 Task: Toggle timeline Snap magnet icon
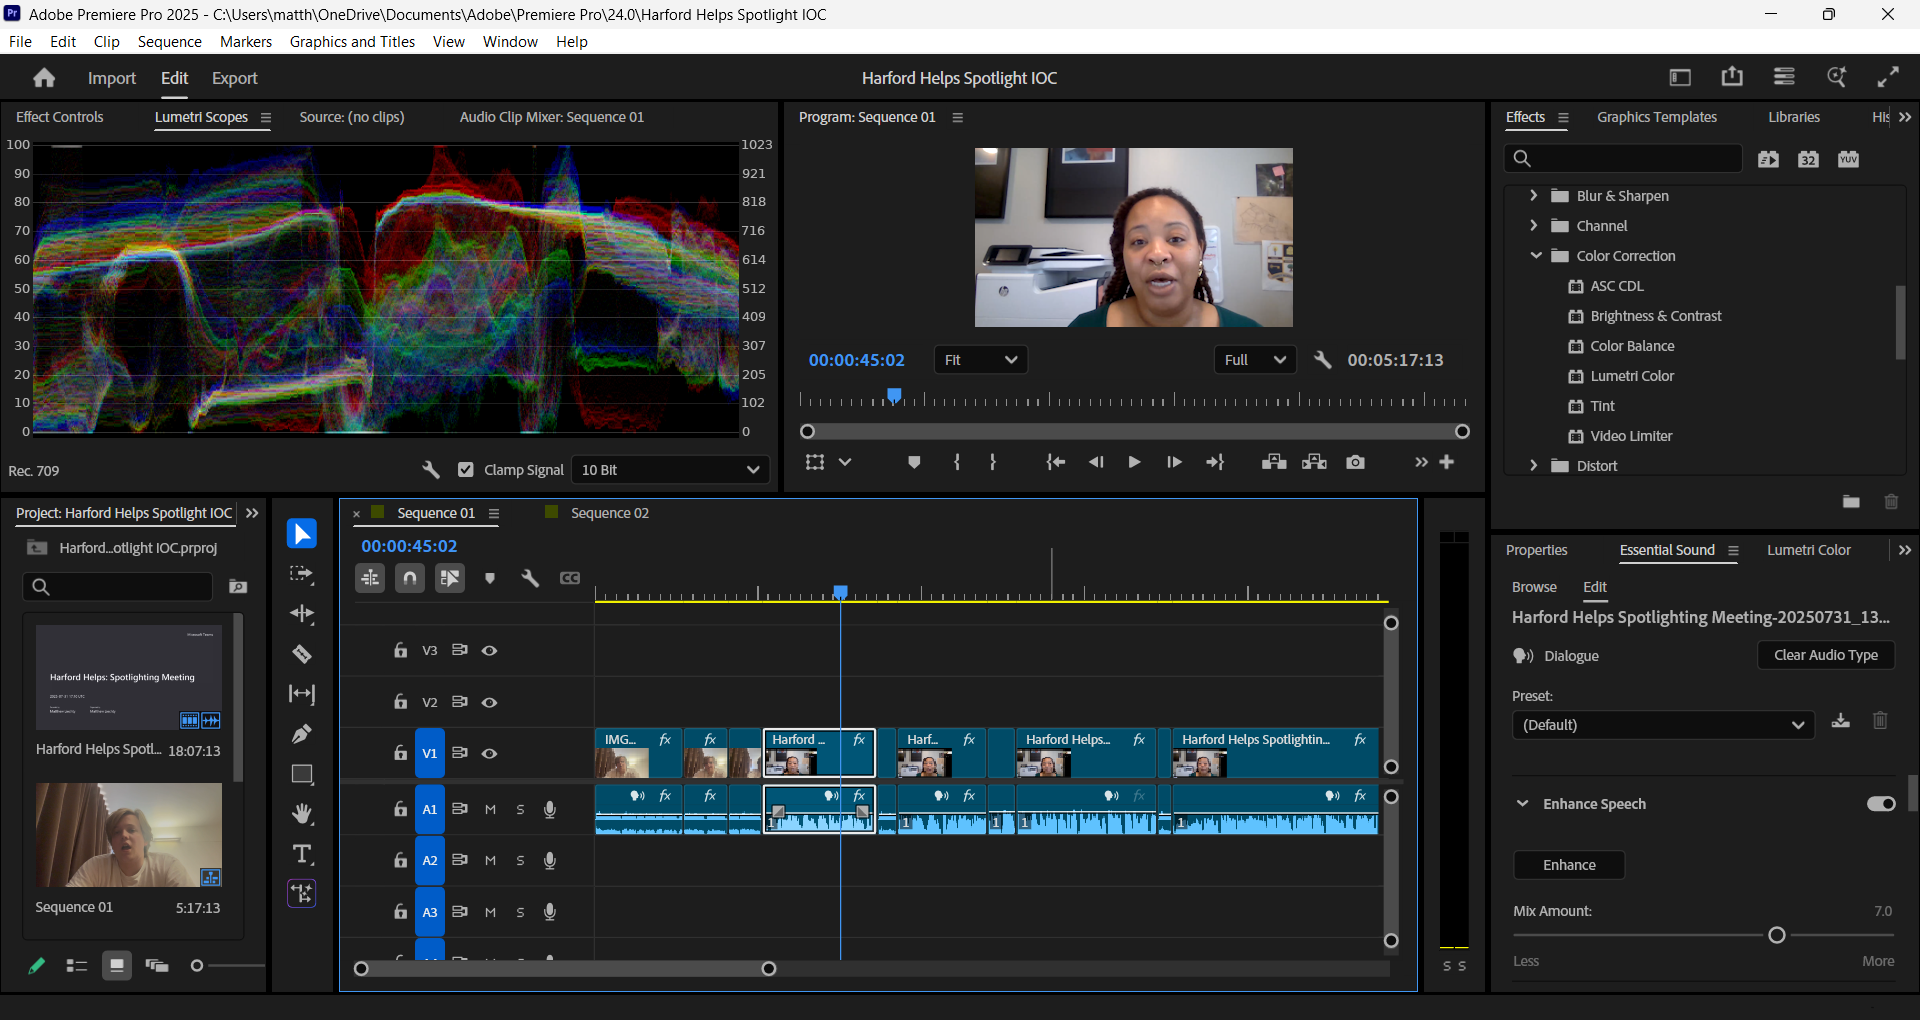(x=410, y=578)
